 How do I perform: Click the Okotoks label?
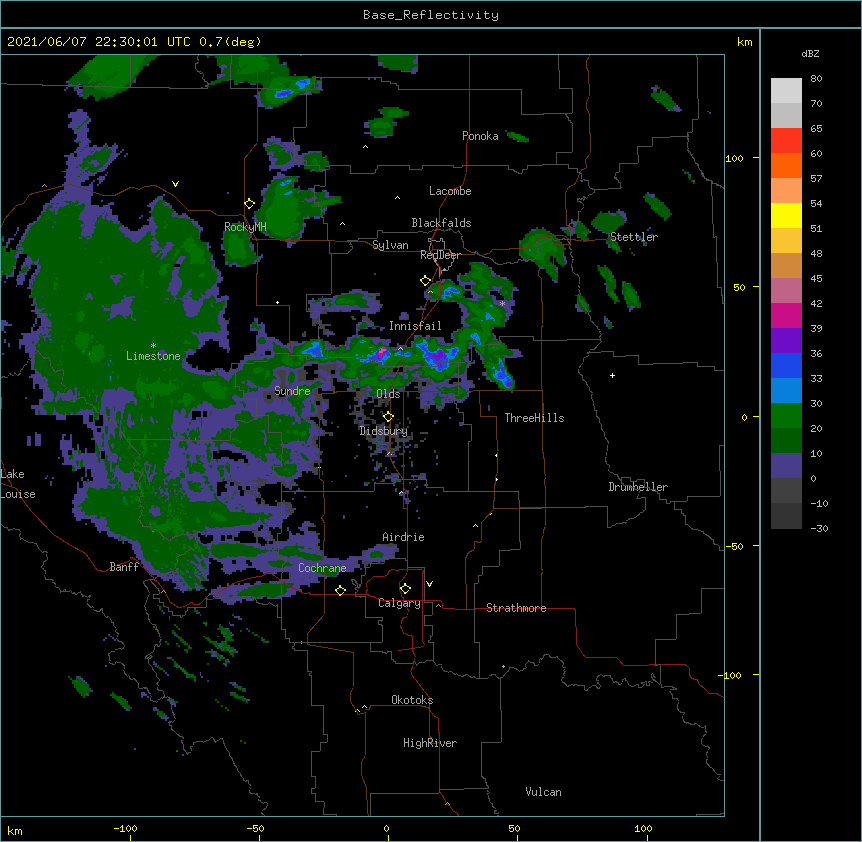coord(412,700)
